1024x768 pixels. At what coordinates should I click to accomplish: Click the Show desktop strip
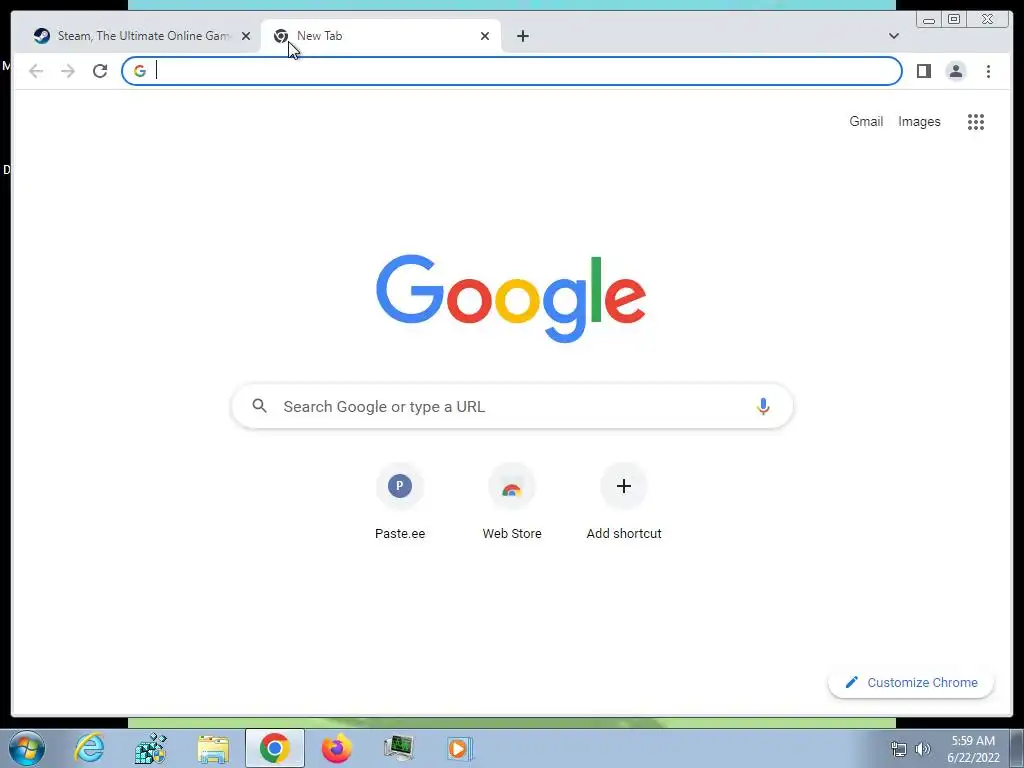tap(1017, 748)
